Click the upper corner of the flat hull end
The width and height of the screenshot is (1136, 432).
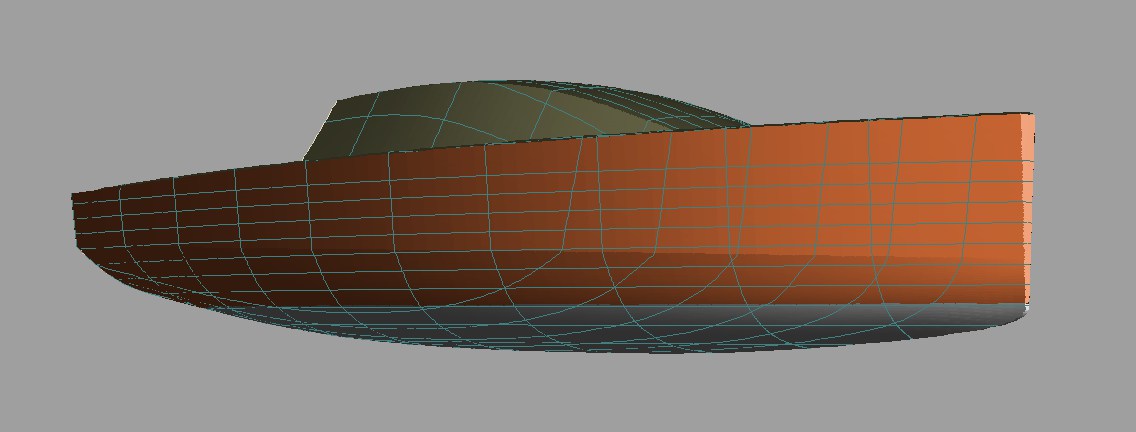tap(1031, 116)
